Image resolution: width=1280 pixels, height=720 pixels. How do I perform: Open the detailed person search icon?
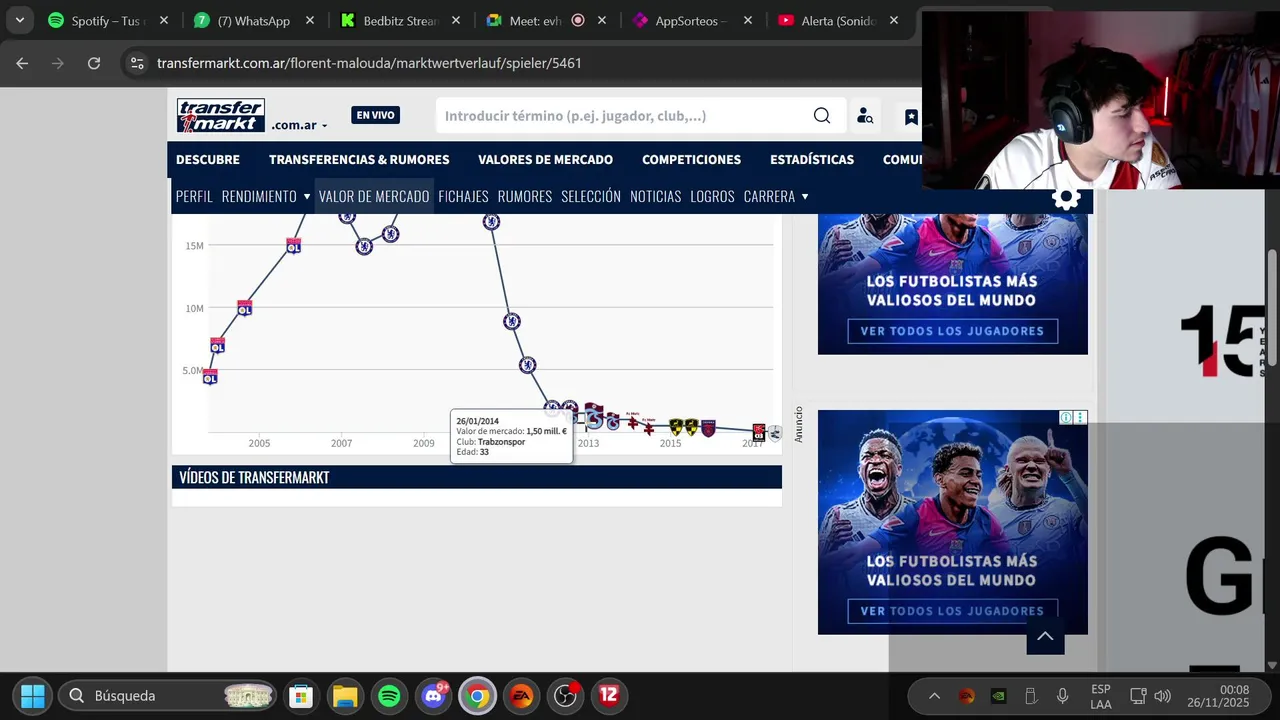pyautogui.click(x=865, y=116)
